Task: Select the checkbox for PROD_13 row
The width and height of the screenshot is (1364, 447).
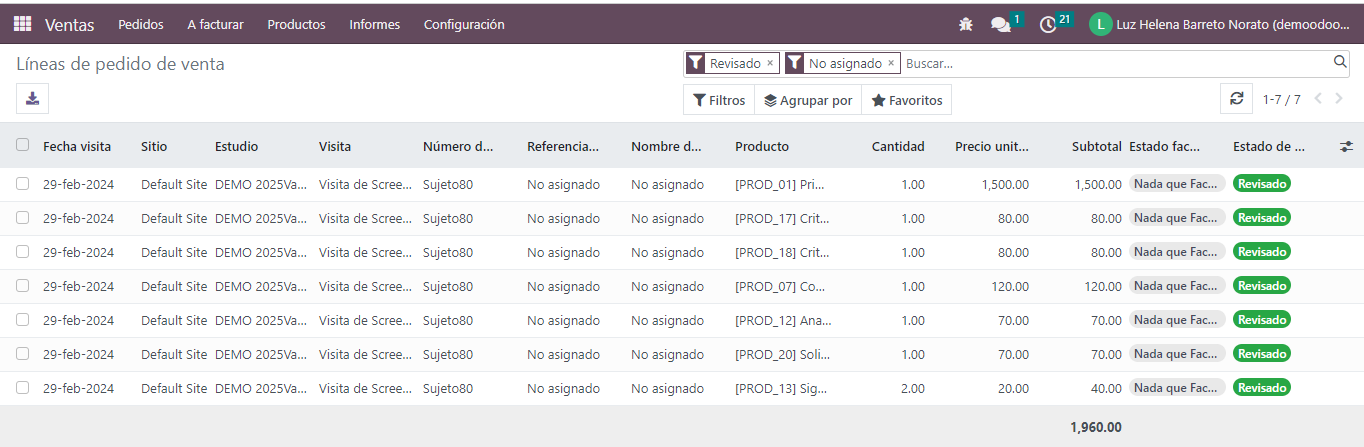Action: coord(22,388)
